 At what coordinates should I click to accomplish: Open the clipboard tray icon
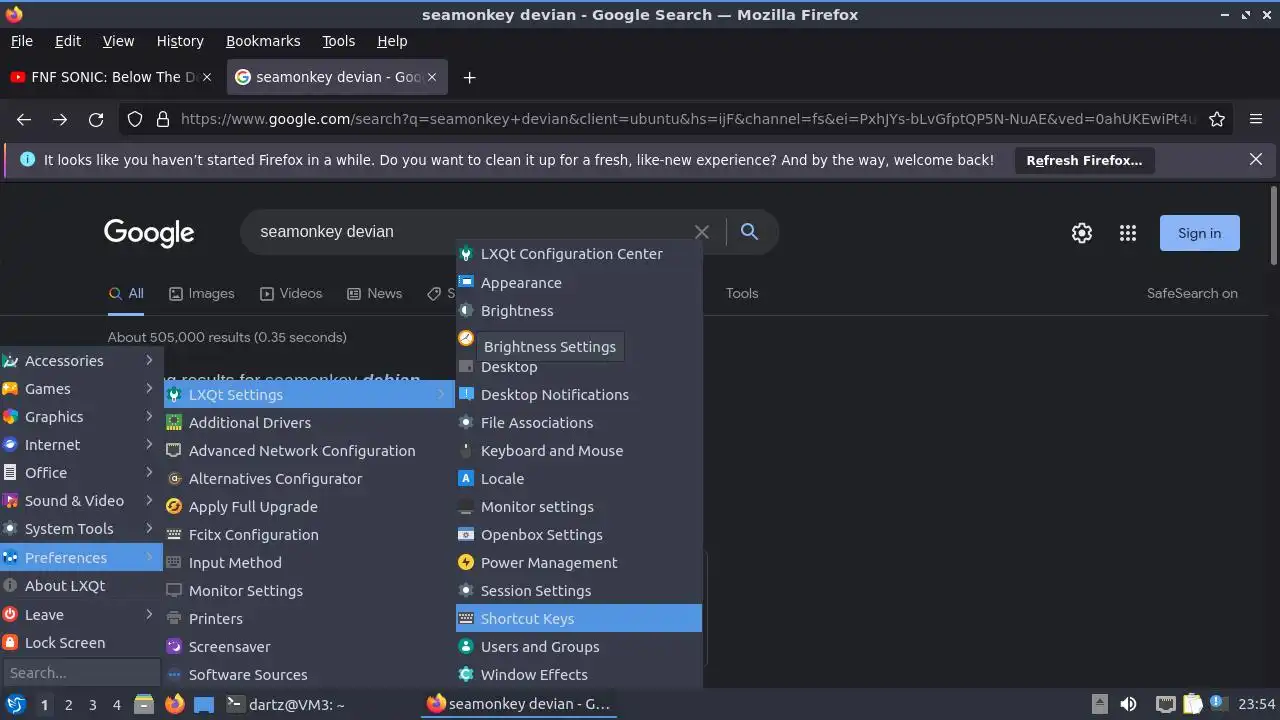(x=1192, y=704)
